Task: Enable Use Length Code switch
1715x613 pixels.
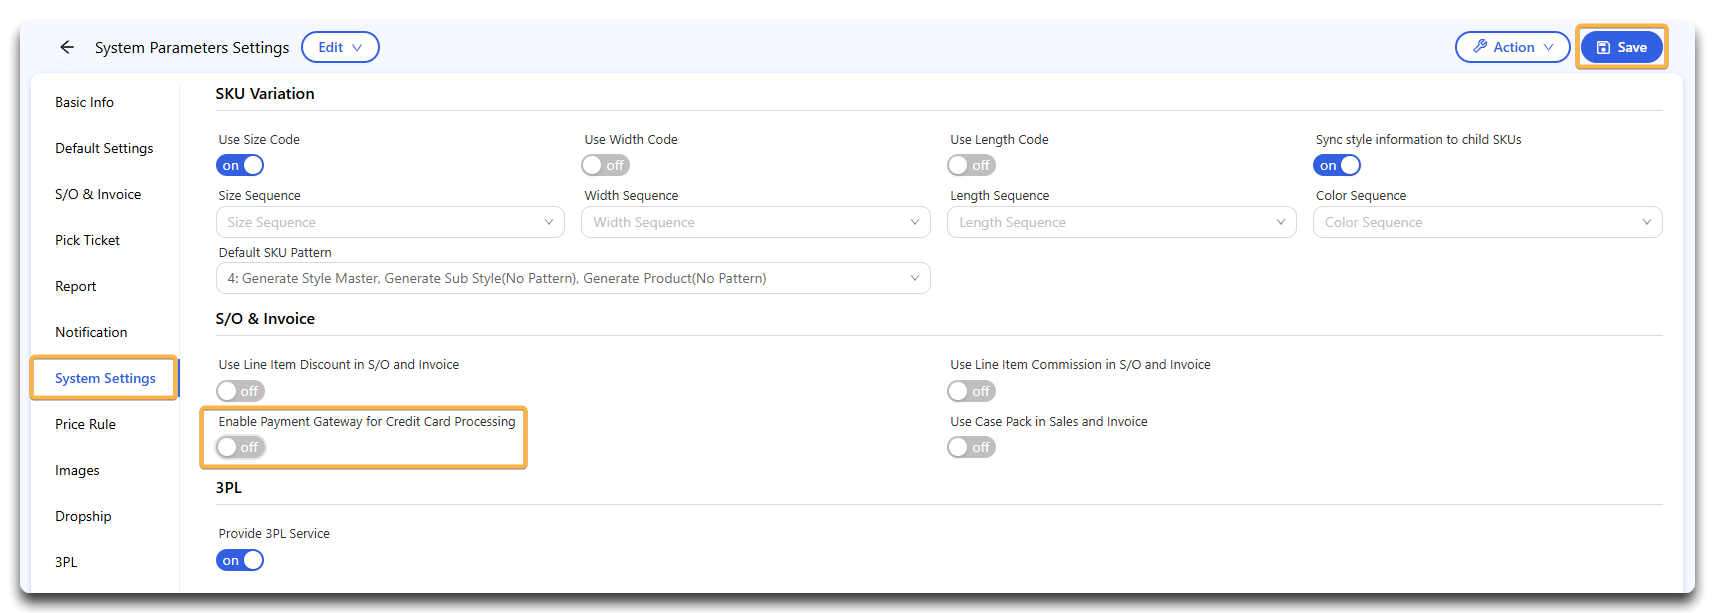Action: (972, 165)
